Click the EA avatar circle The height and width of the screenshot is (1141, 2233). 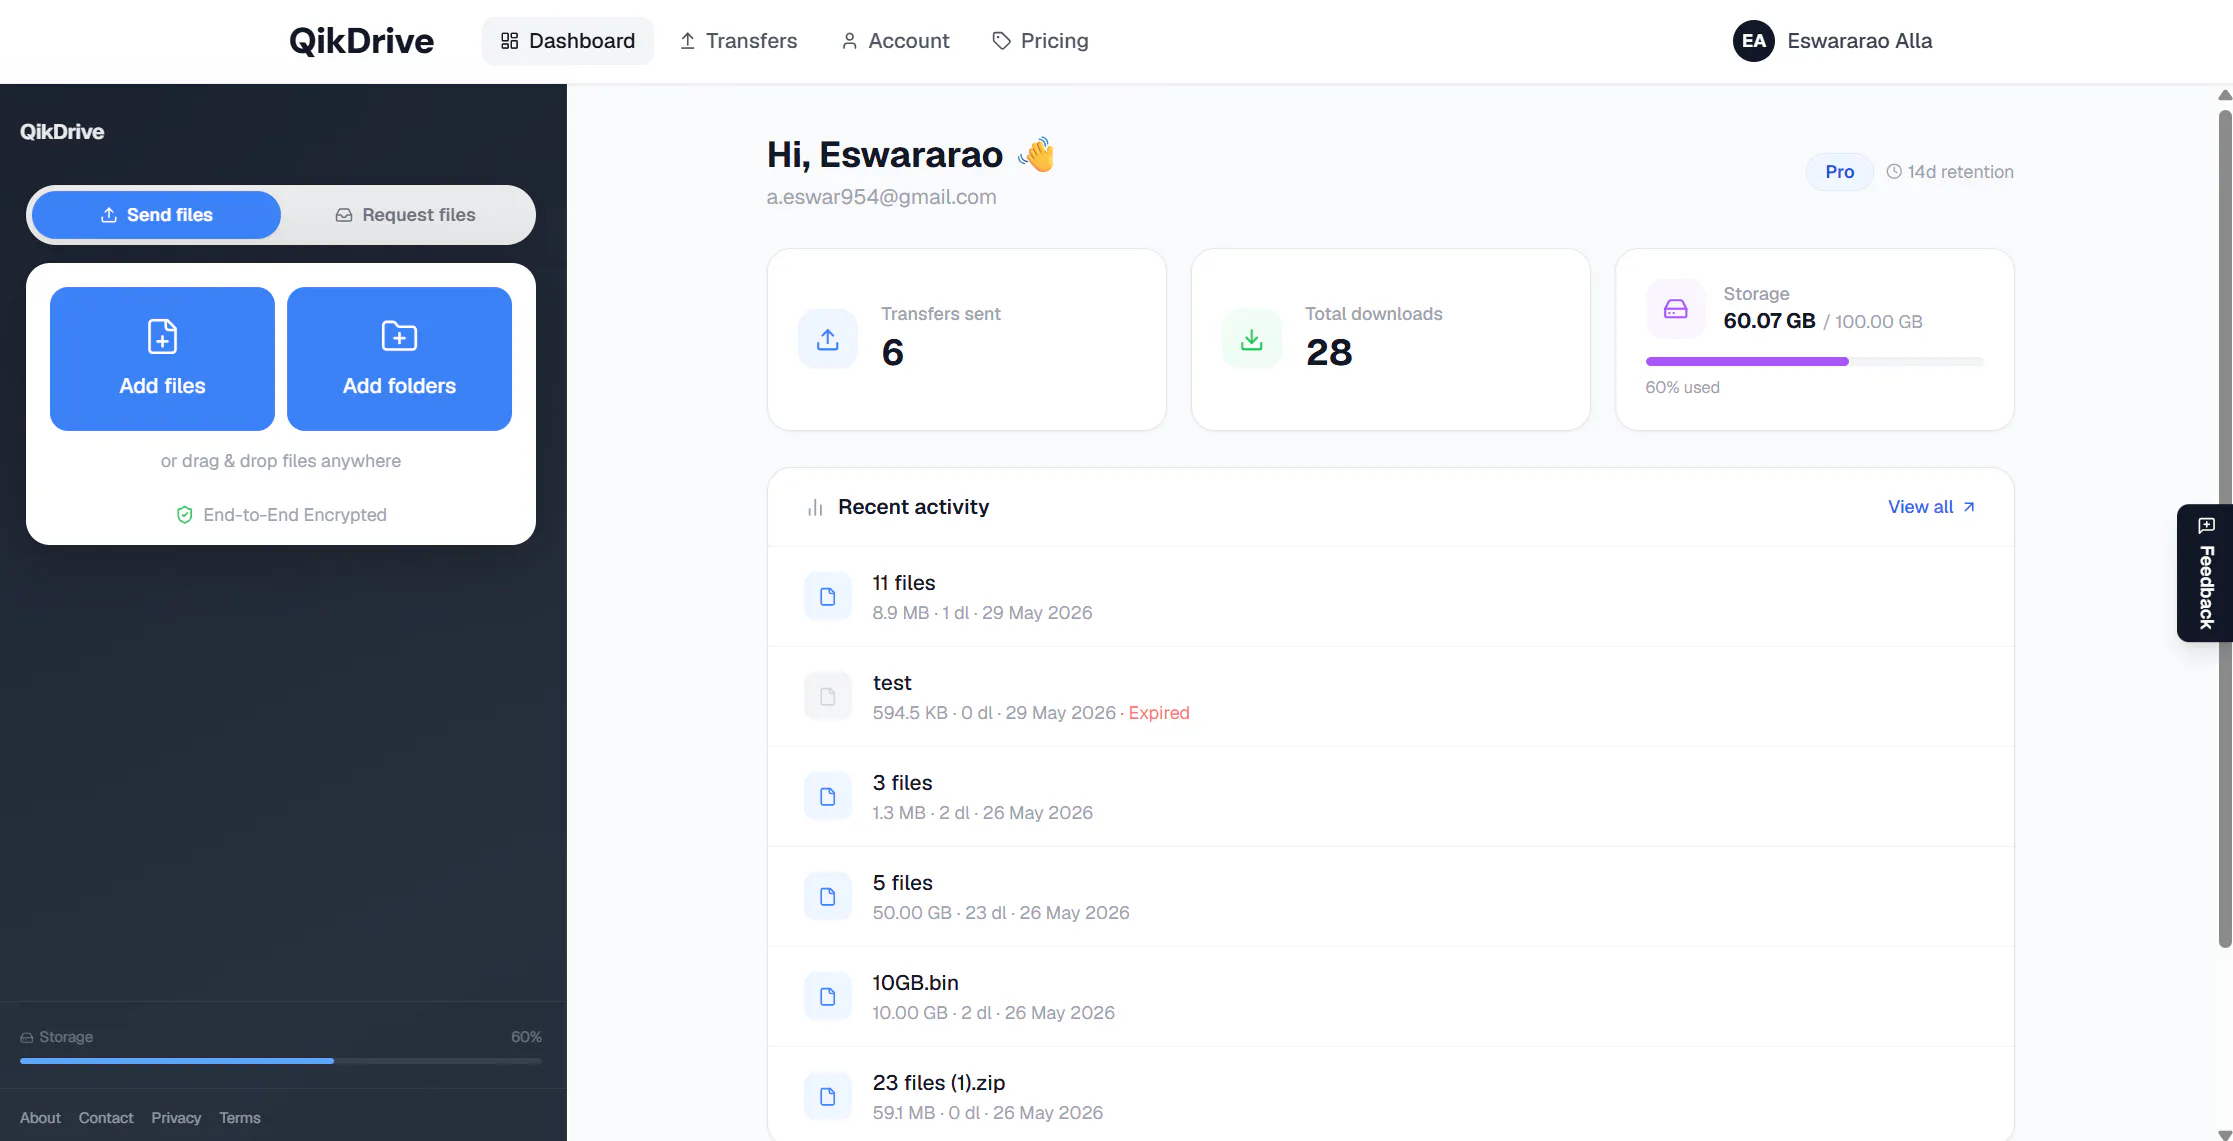[1753, 41]
